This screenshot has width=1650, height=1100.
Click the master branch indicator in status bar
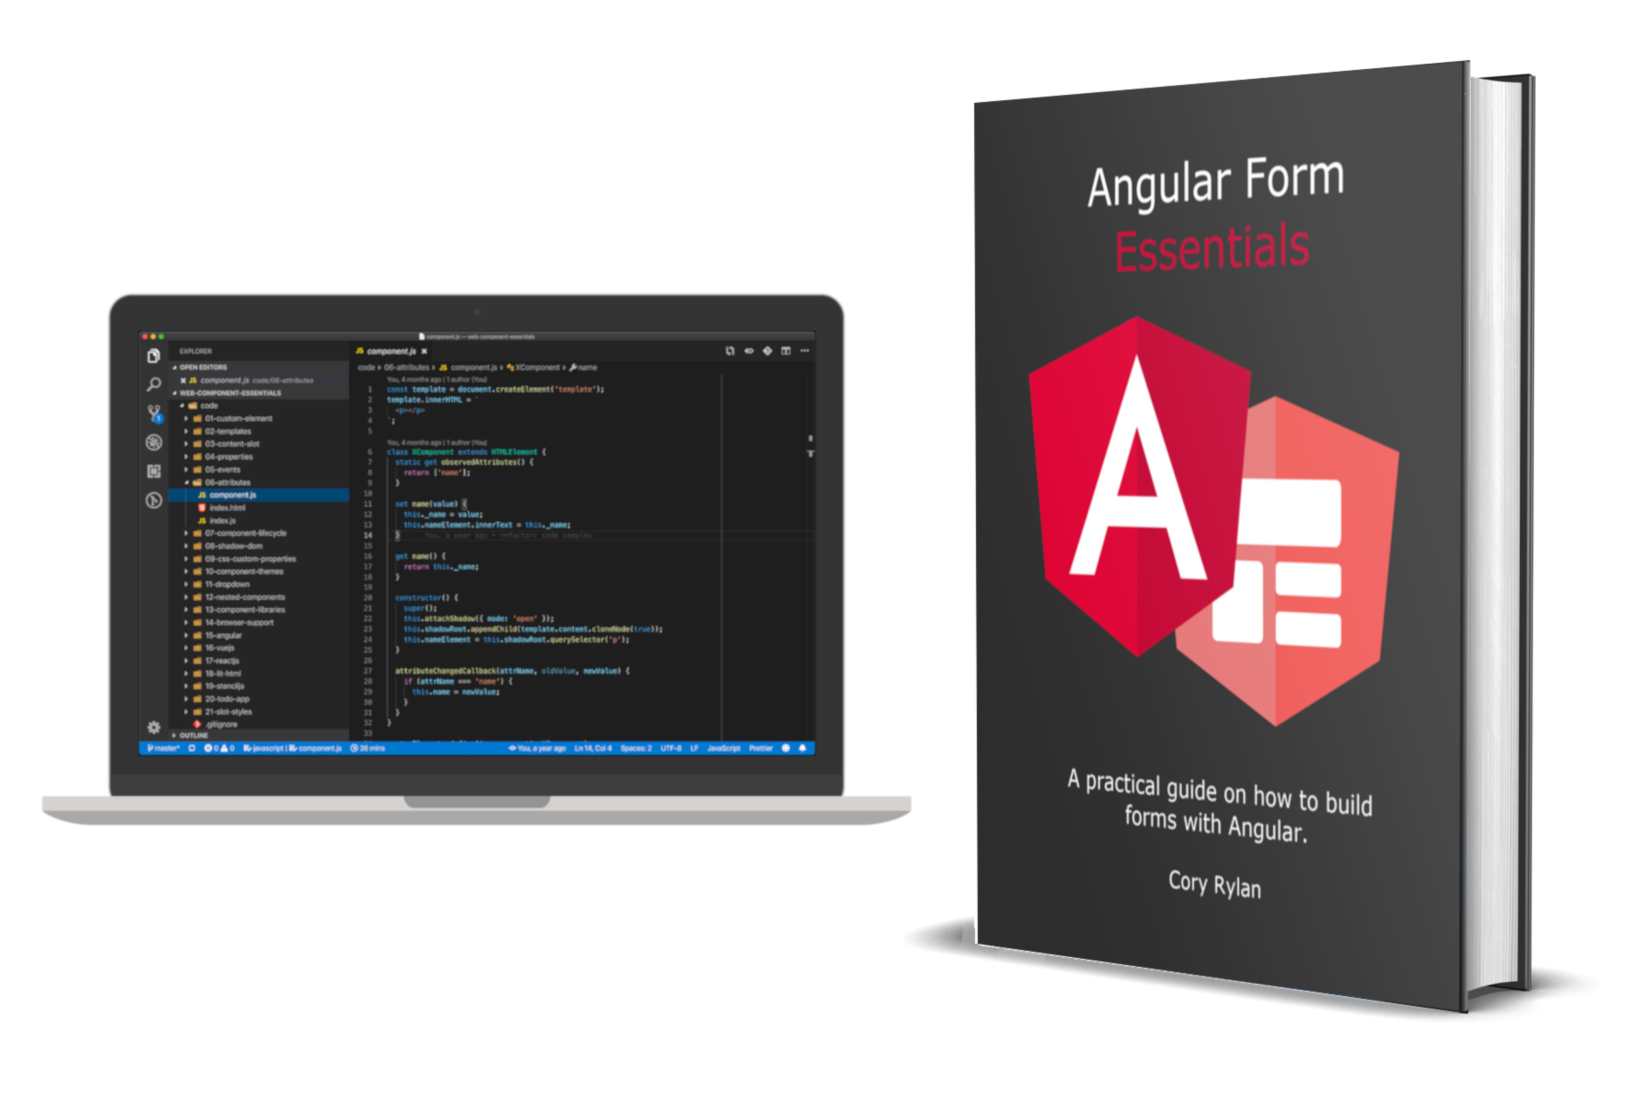(163, 748)
